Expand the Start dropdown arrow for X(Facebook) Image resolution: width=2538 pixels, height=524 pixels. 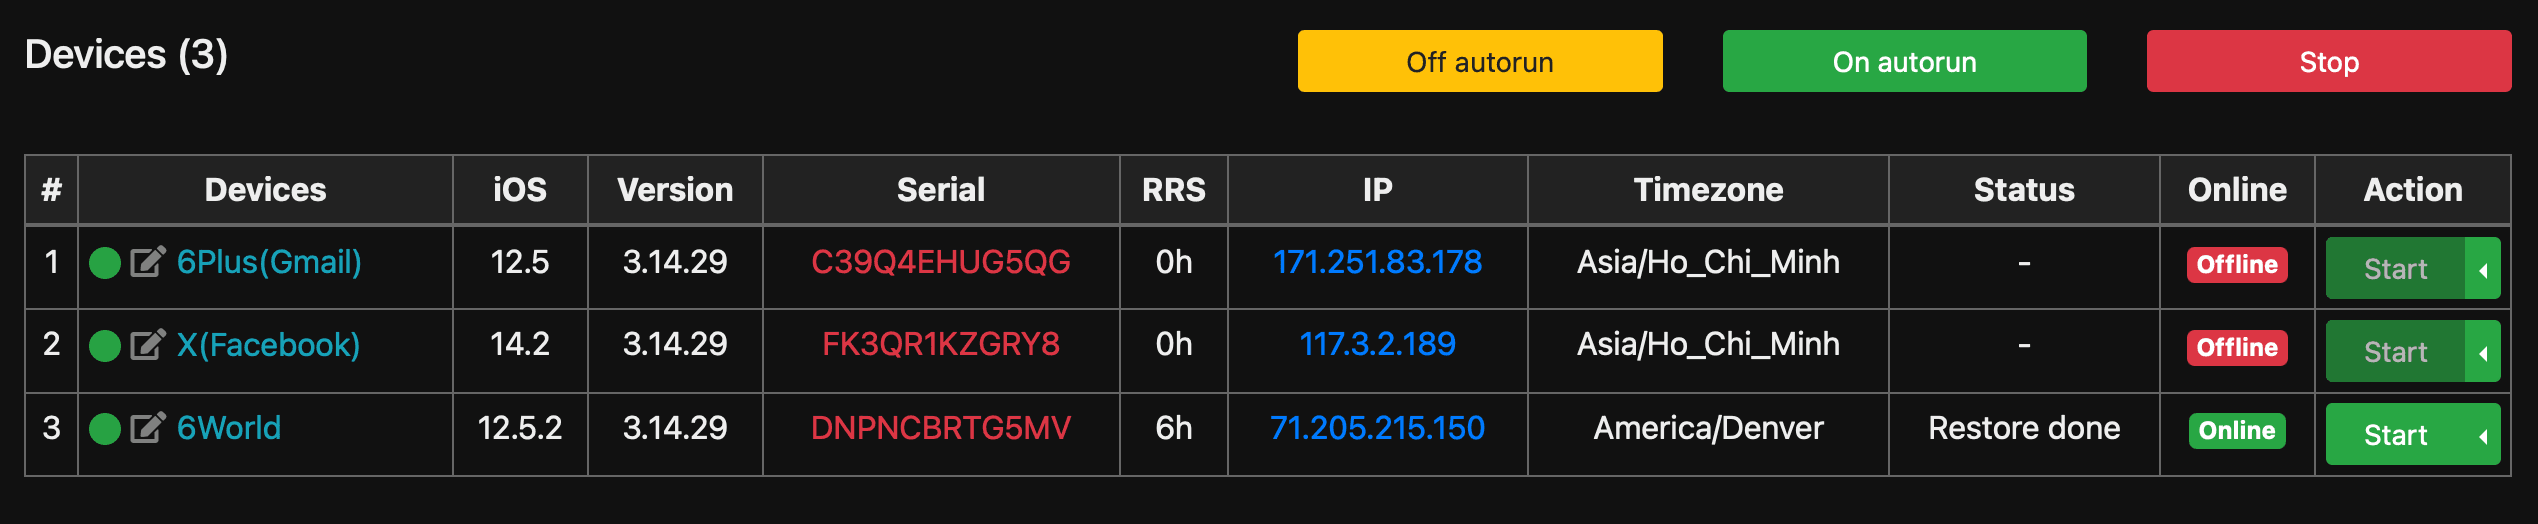(2483, 351)
